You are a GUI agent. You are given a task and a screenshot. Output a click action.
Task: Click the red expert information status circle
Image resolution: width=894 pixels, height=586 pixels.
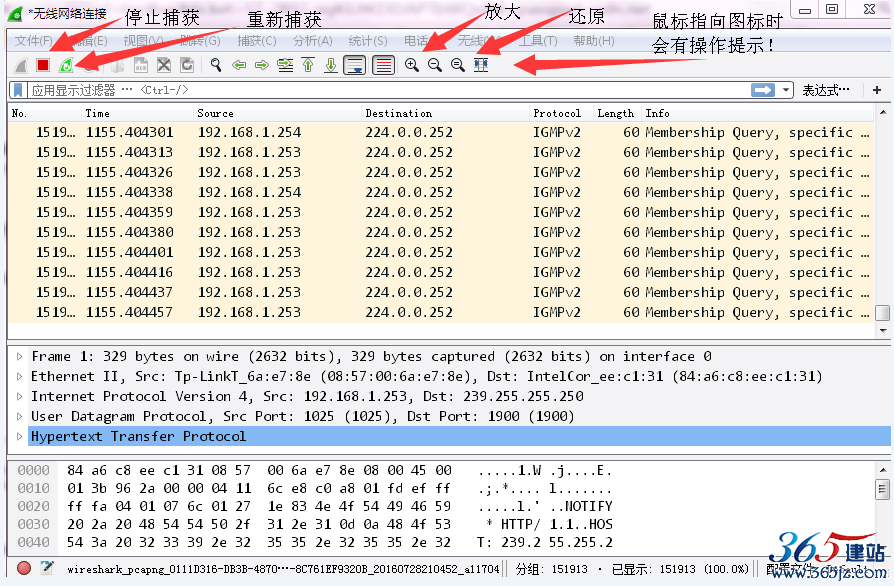click(x=24, y=568)
